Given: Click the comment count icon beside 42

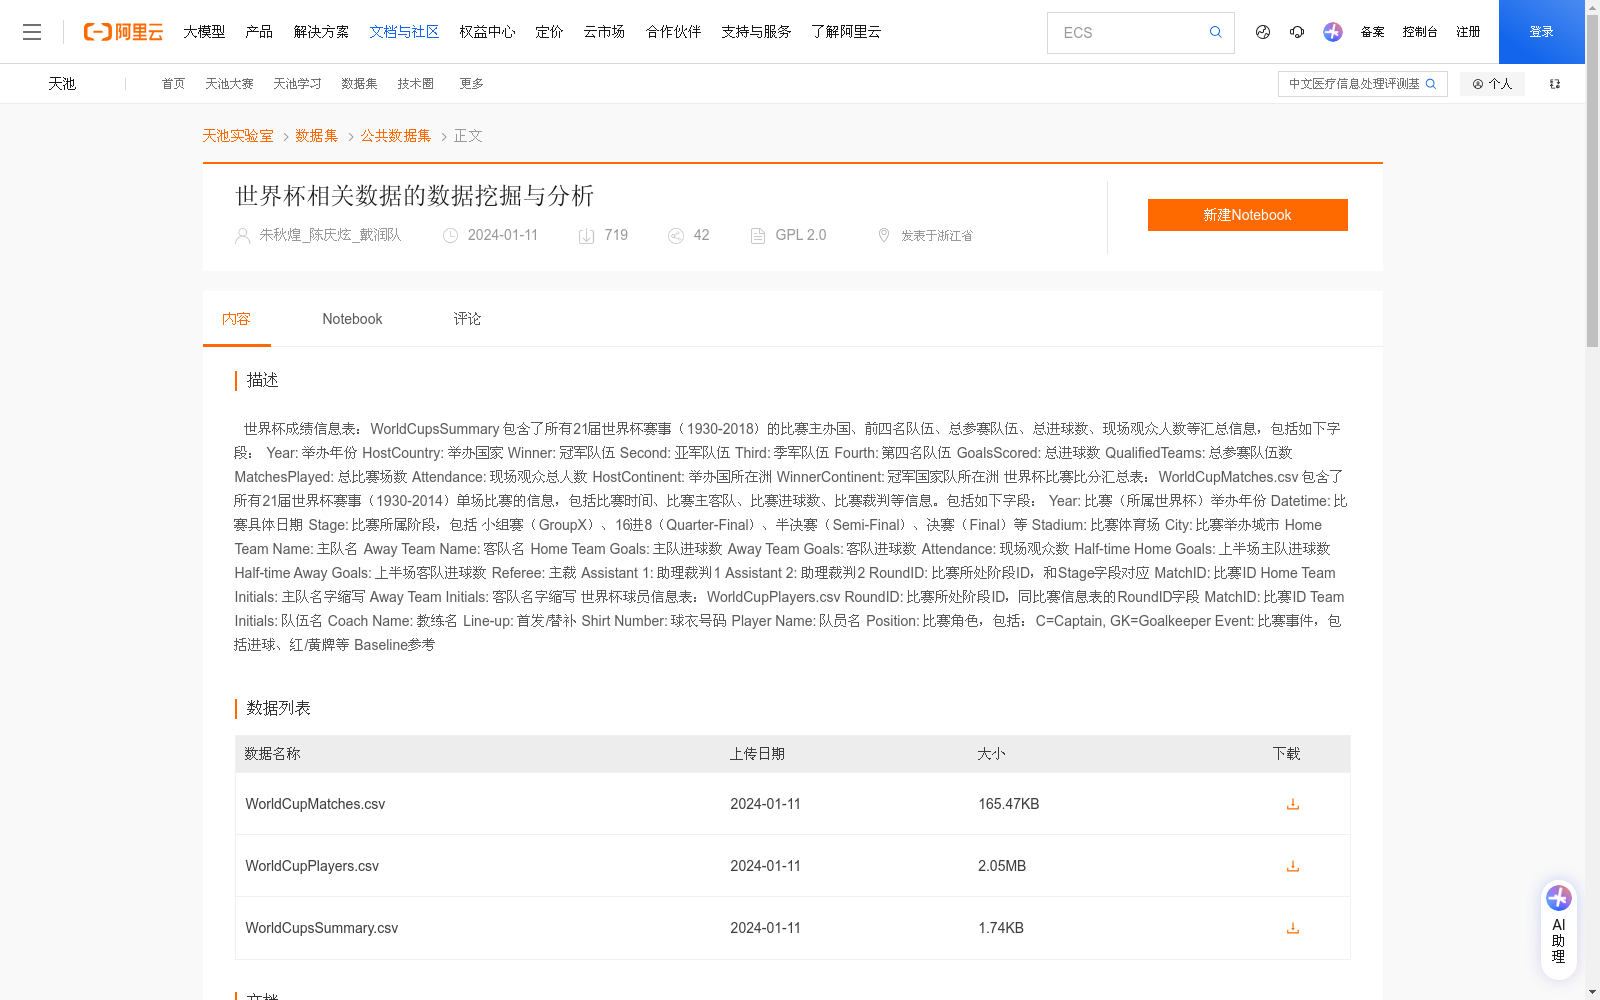Looking at the screenshot, I should pyautogui.click(x=676, y=236).
